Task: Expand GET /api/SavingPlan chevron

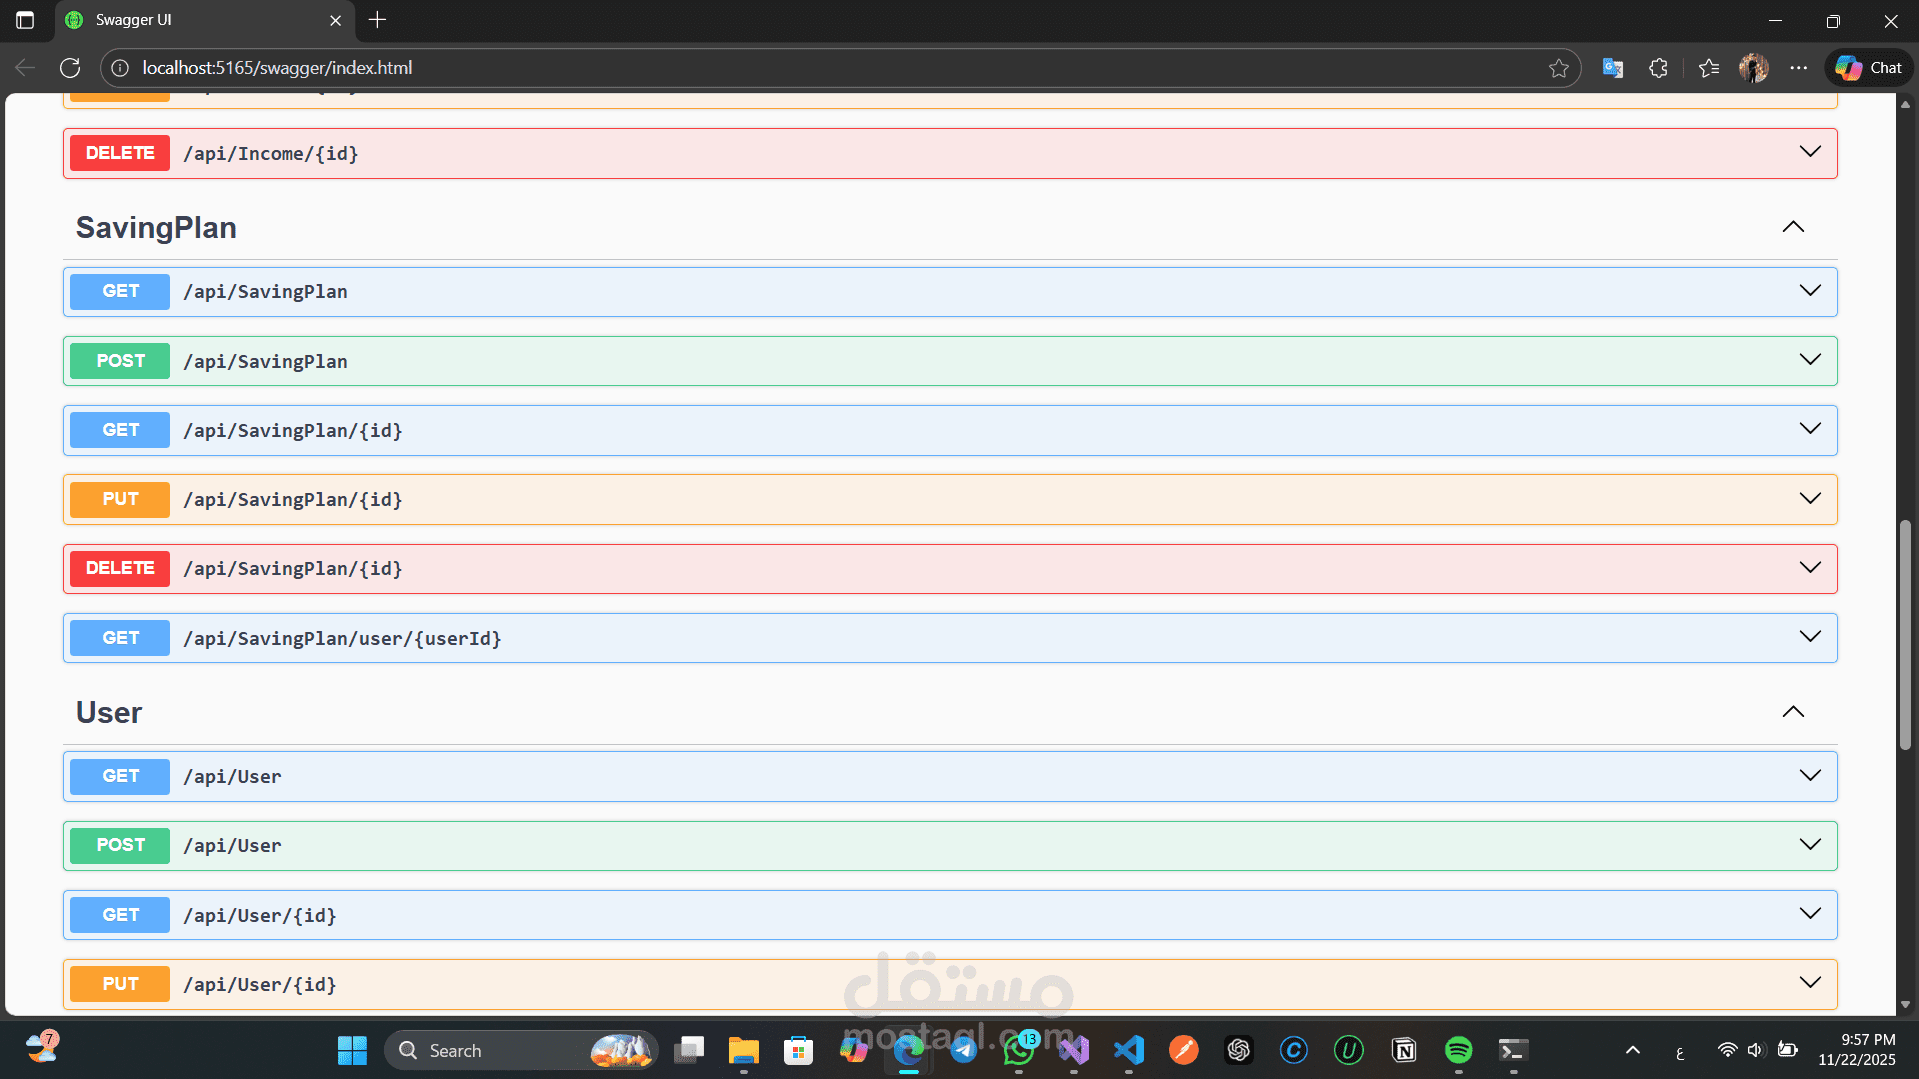Action: click(1809, 291)
